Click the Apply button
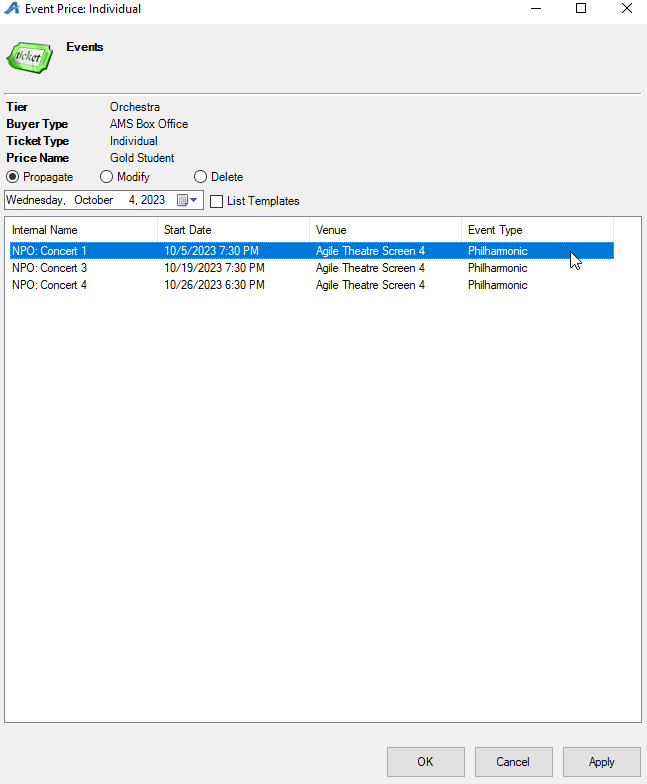Viewport: 647px width, 784px height. (x=602, y=762)
